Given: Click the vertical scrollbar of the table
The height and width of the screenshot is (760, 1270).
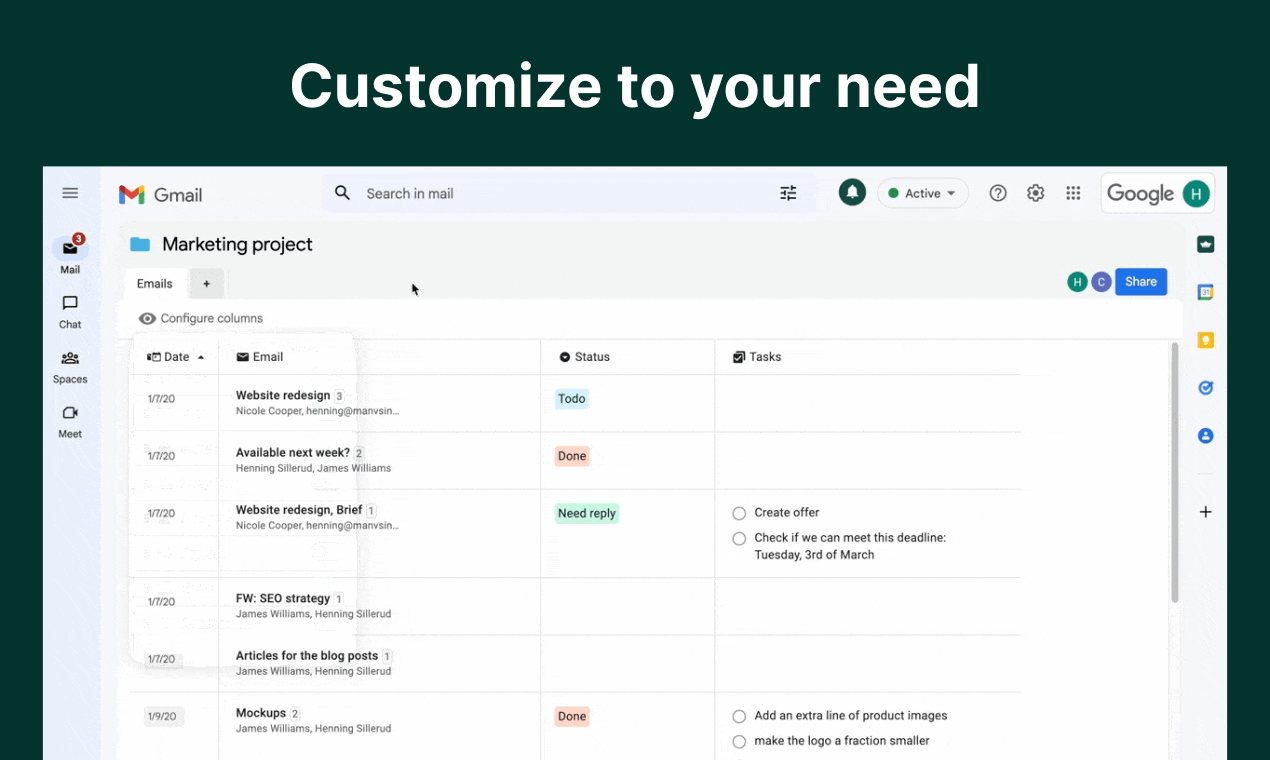Looking at the screenshot, I should coord(1174,472).
